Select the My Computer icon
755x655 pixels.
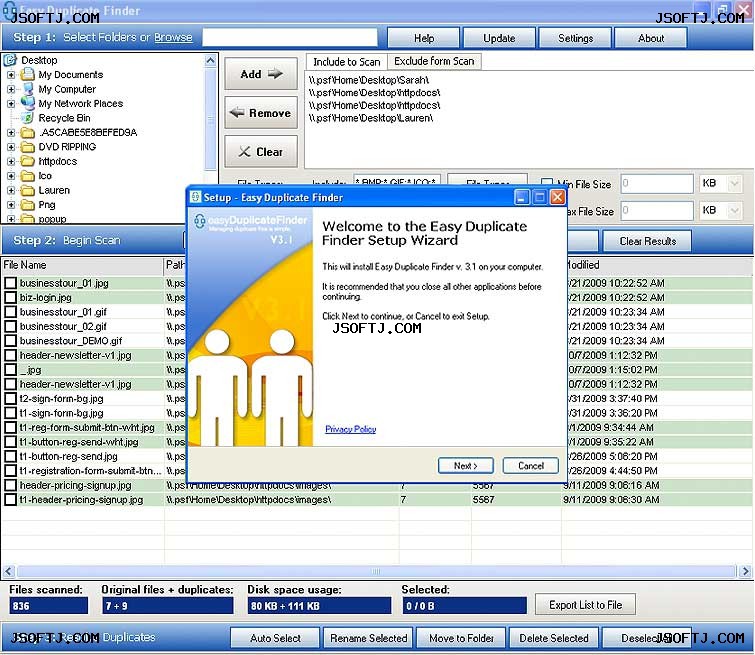click(x=28, y=89)
